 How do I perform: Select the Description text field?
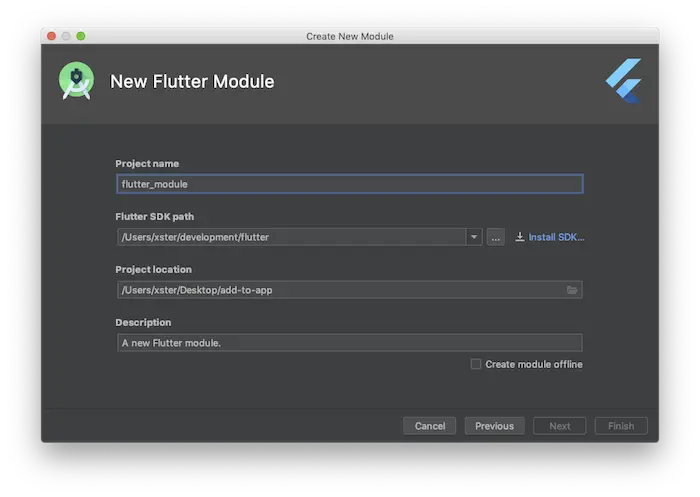point(349,343)
